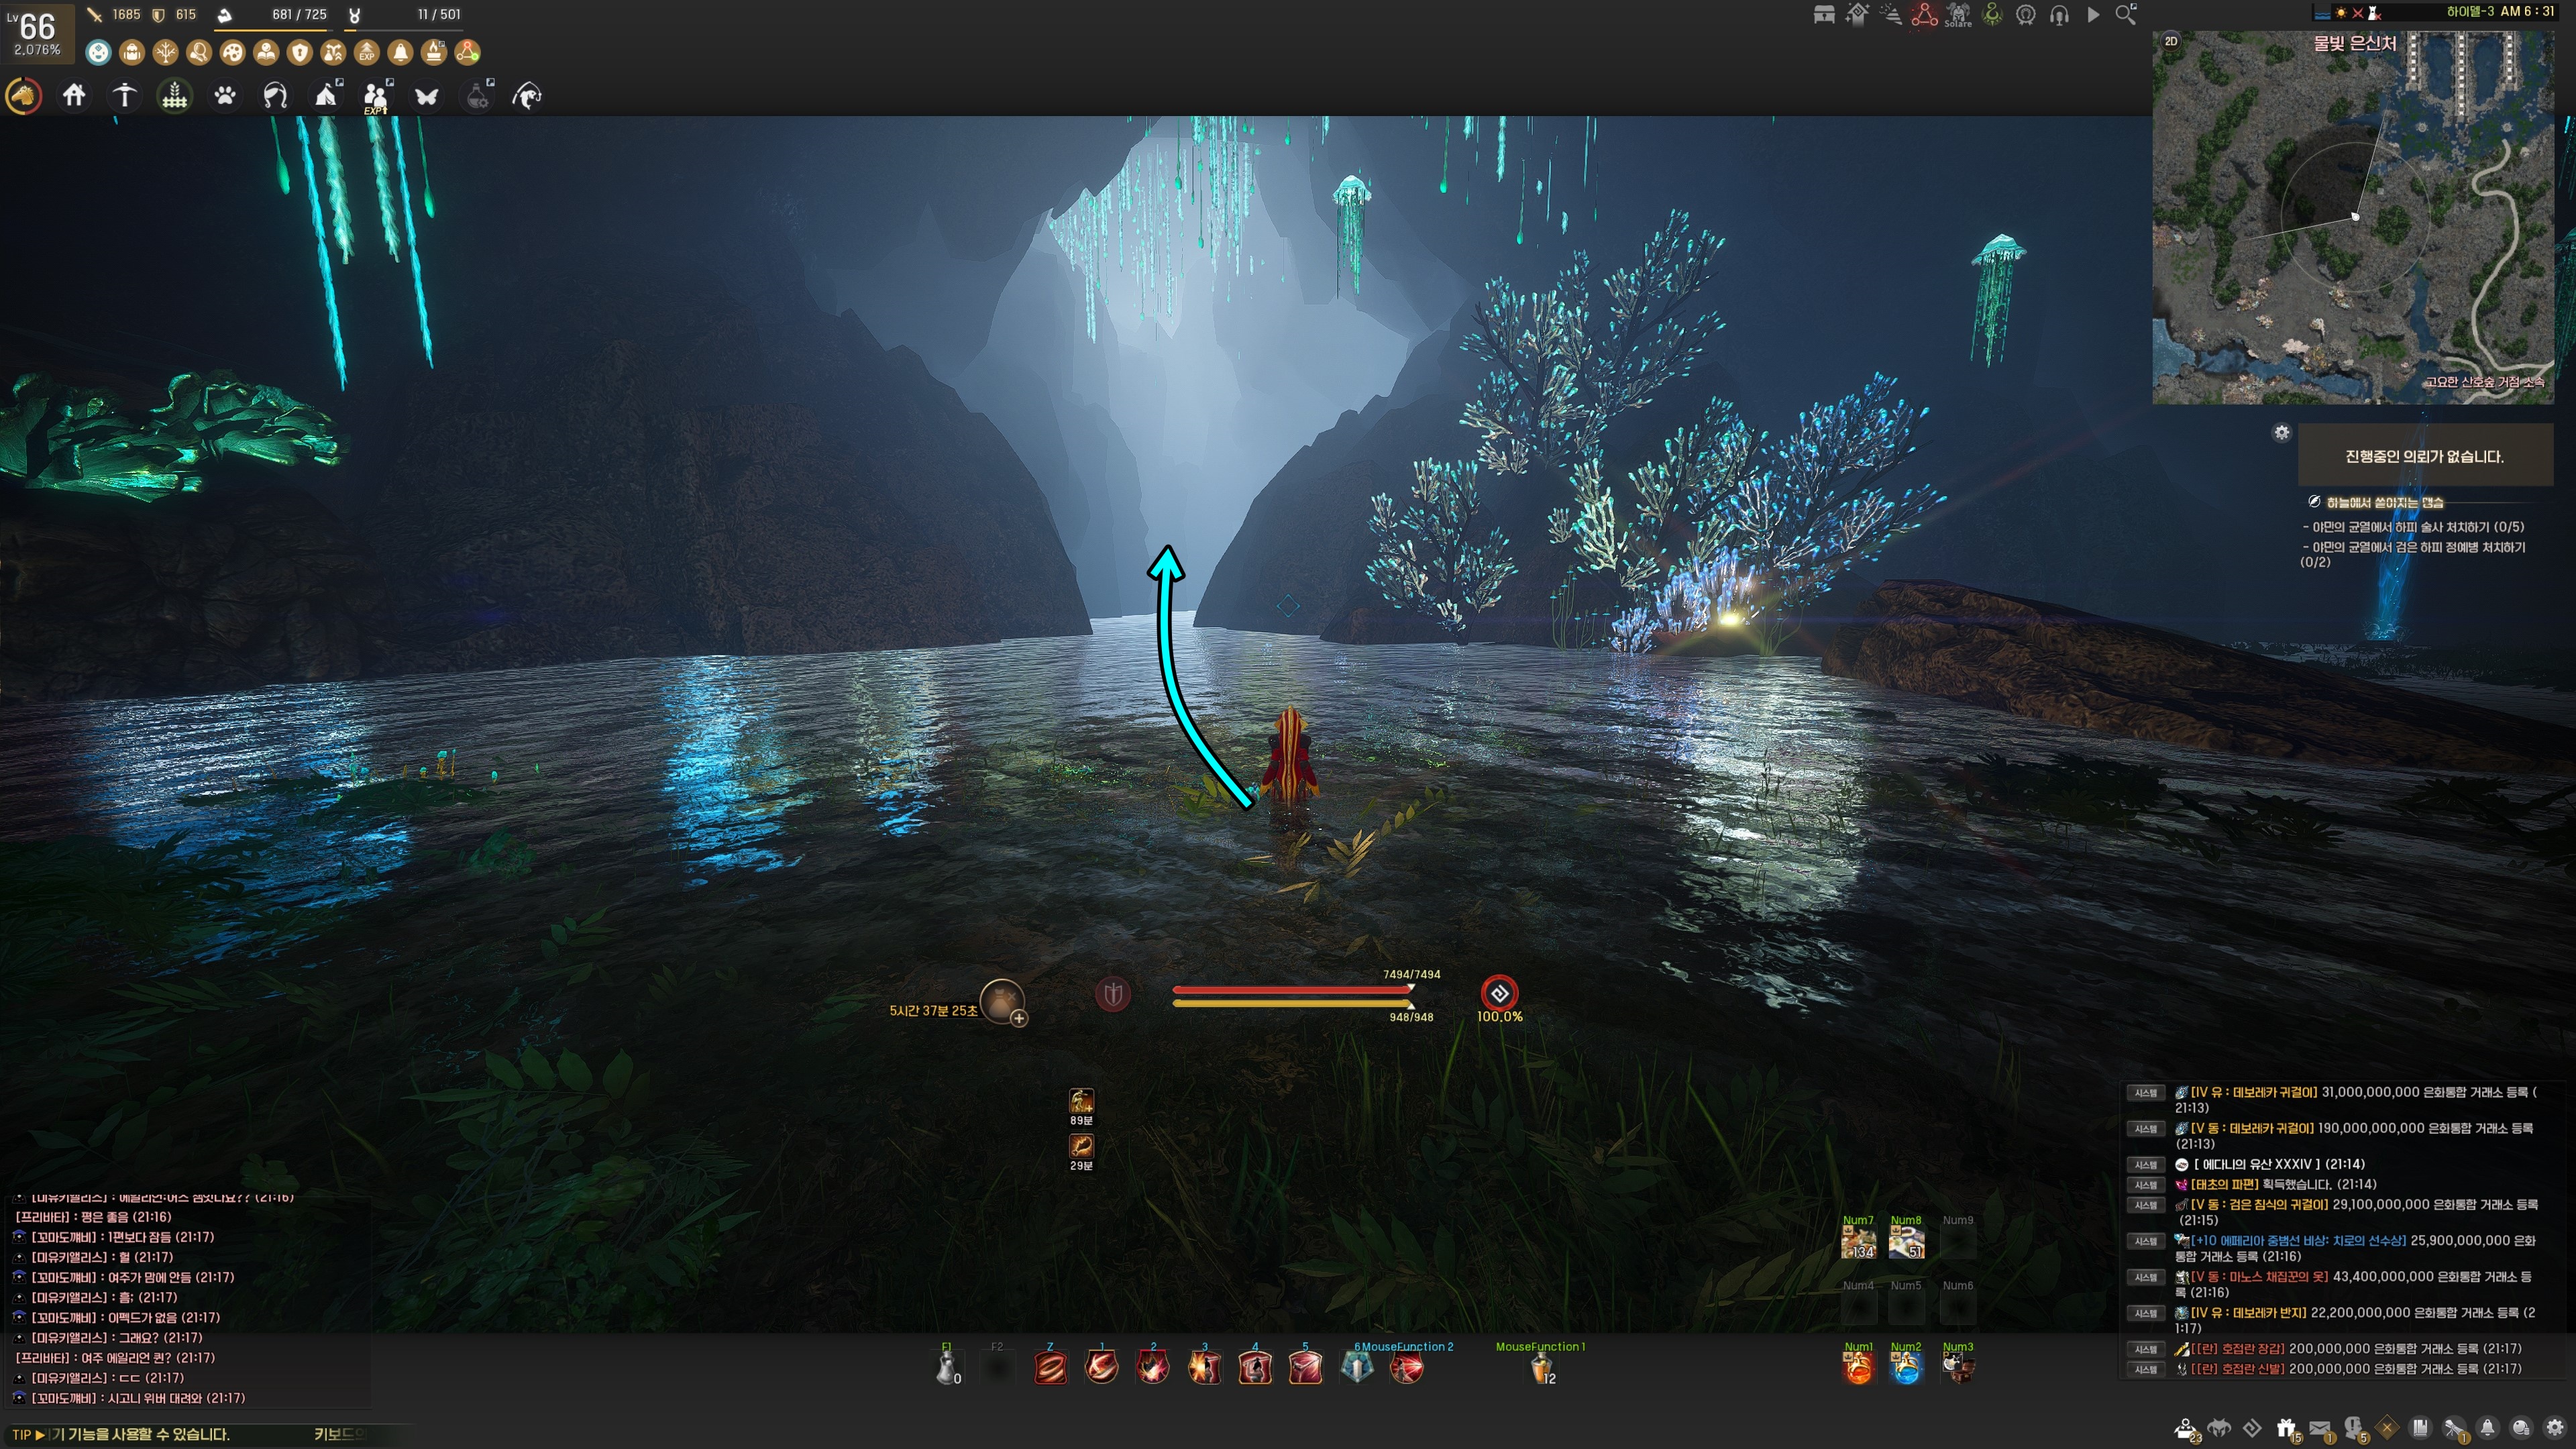The width and height of the screenshot is (2576, 1449).
Task: Open the residence house icon
Action: (x=74, y=96)
